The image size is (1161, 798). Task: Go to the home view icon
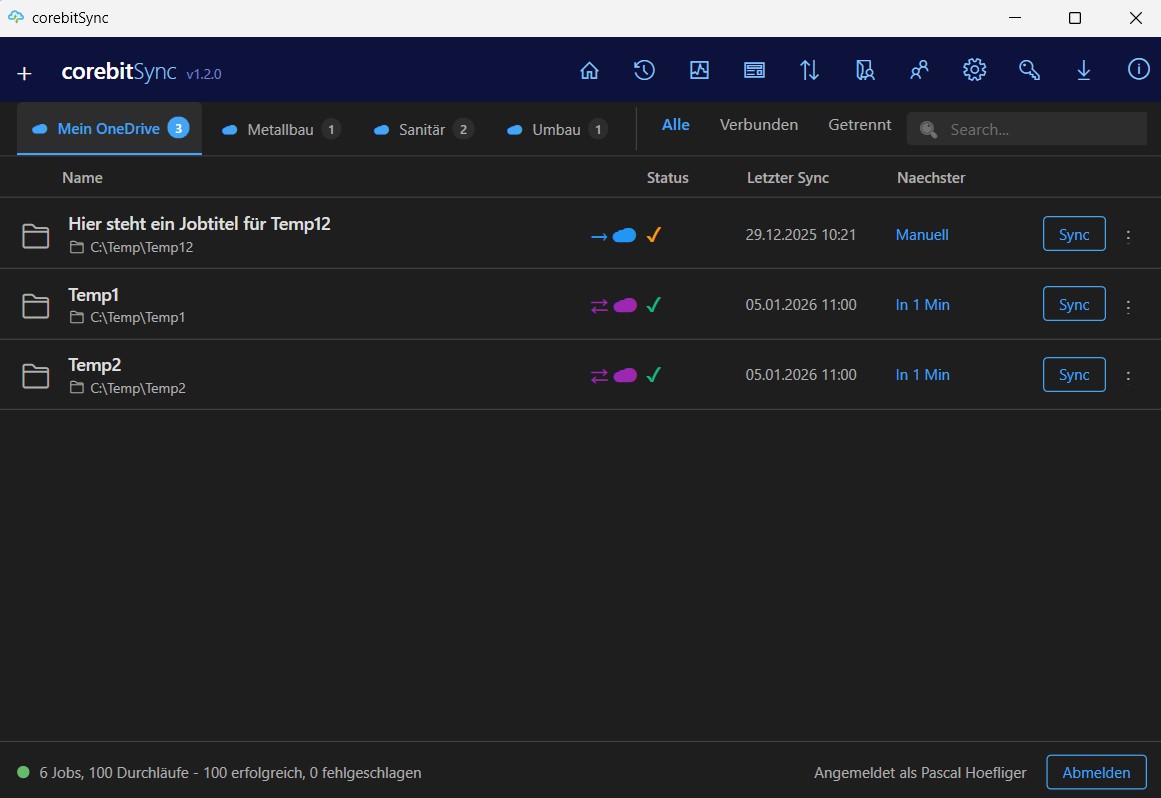590,70
